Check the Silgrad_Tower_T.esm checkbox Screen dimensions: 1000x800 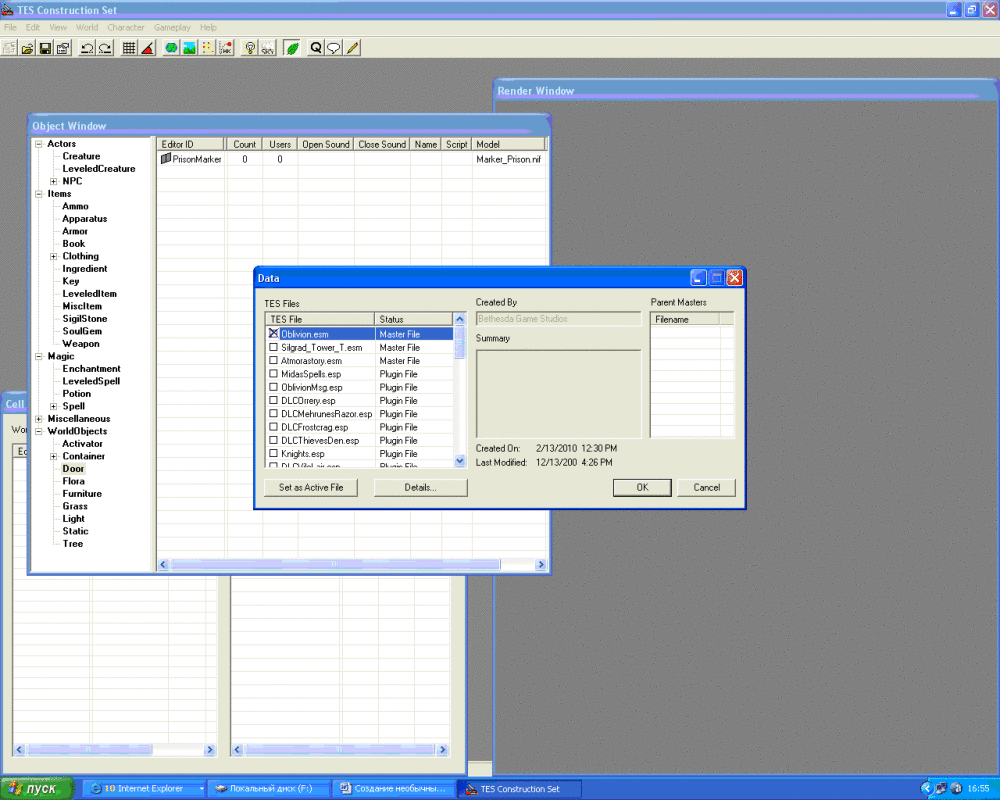pyautogui.click(x=274, y=347)
